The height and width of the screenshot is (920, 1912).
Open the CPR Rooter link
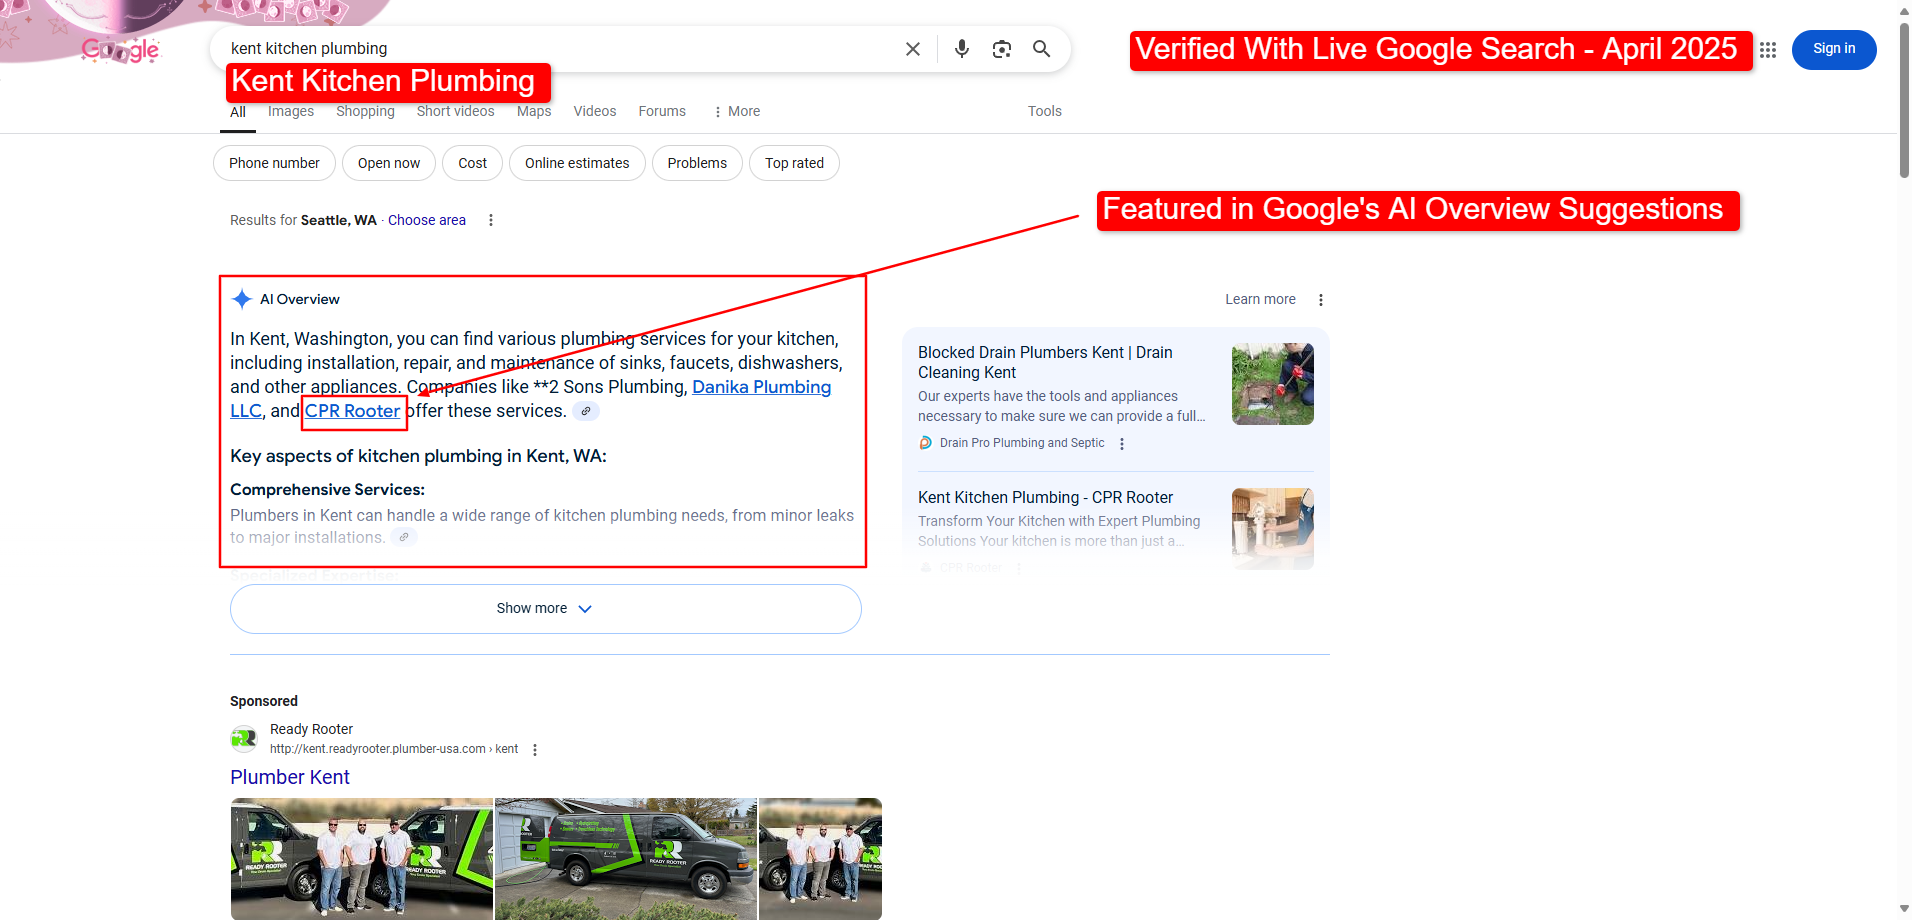pyautogui.click(x=352, y=411)
